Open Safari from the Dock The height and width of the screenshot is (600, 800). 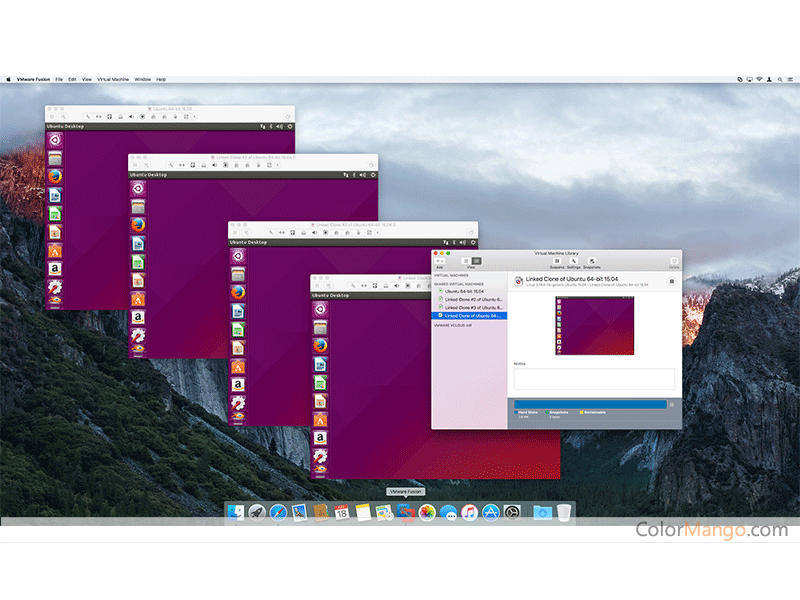(x=278, y=512)
